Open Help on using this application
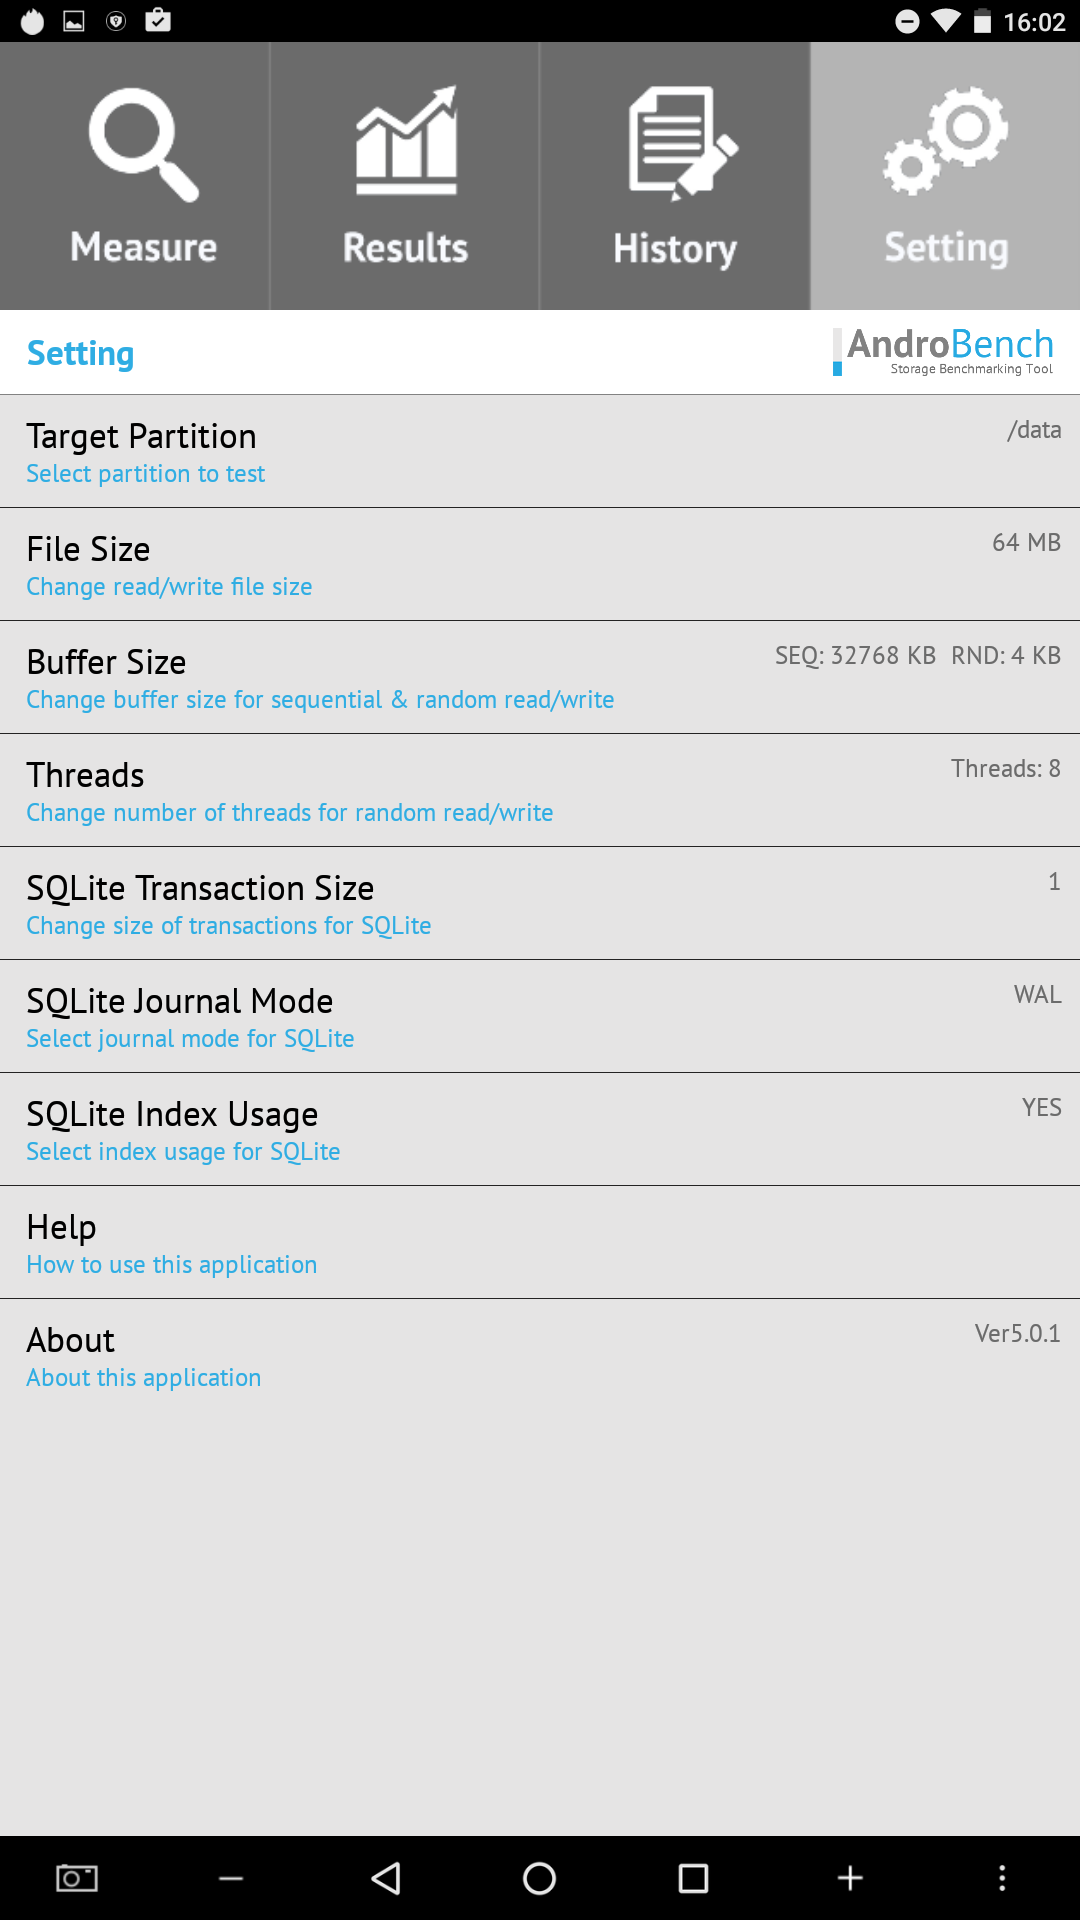The width and height of the screenshot is (1080, 1920). 540,1243
